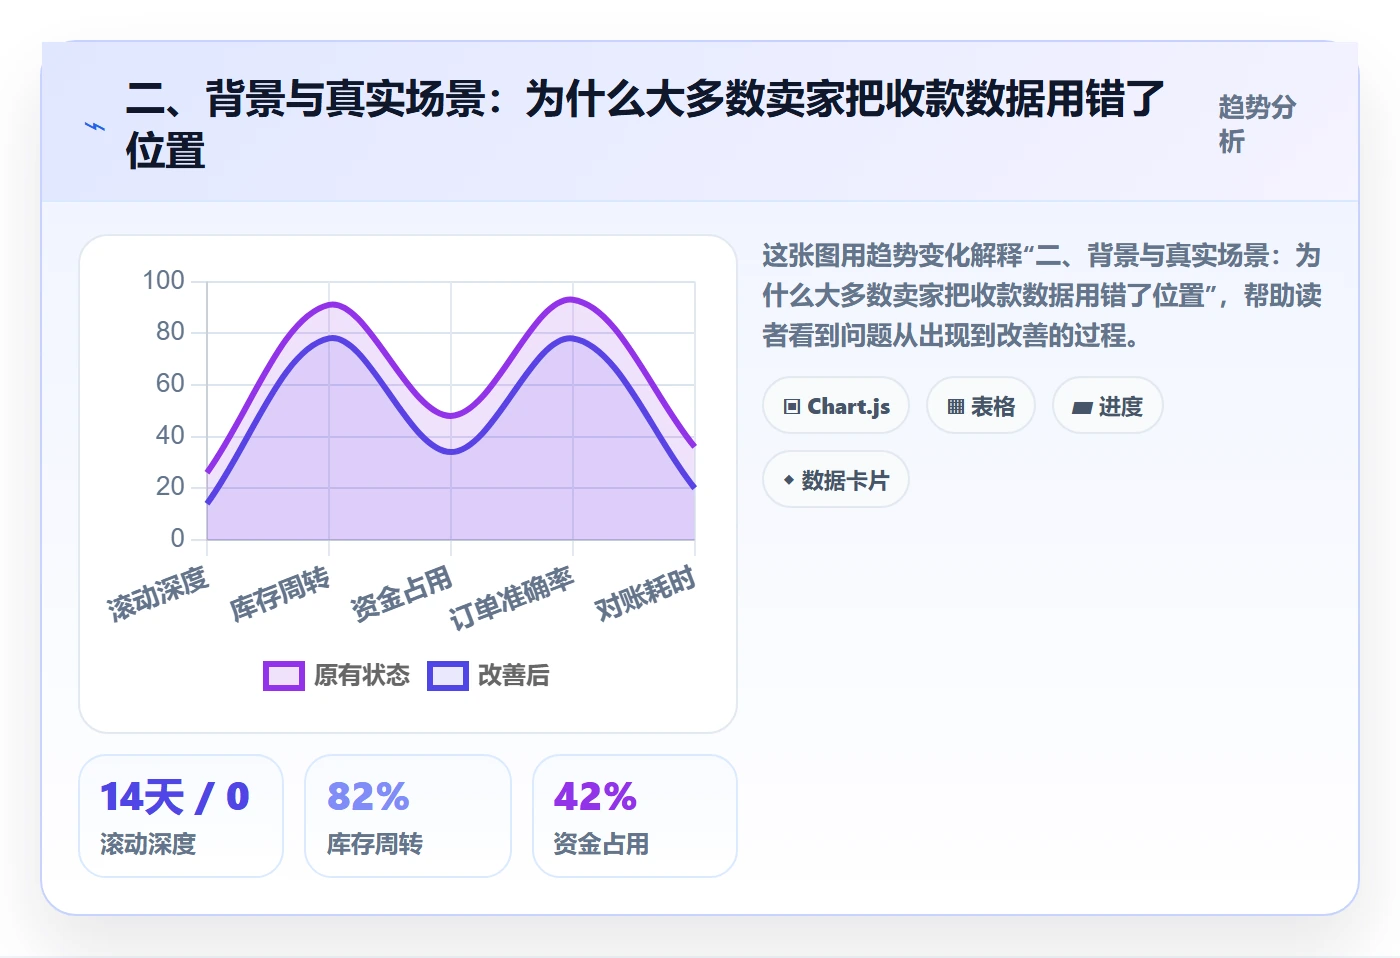Click the 改善后 legend label

click(514, 676)
